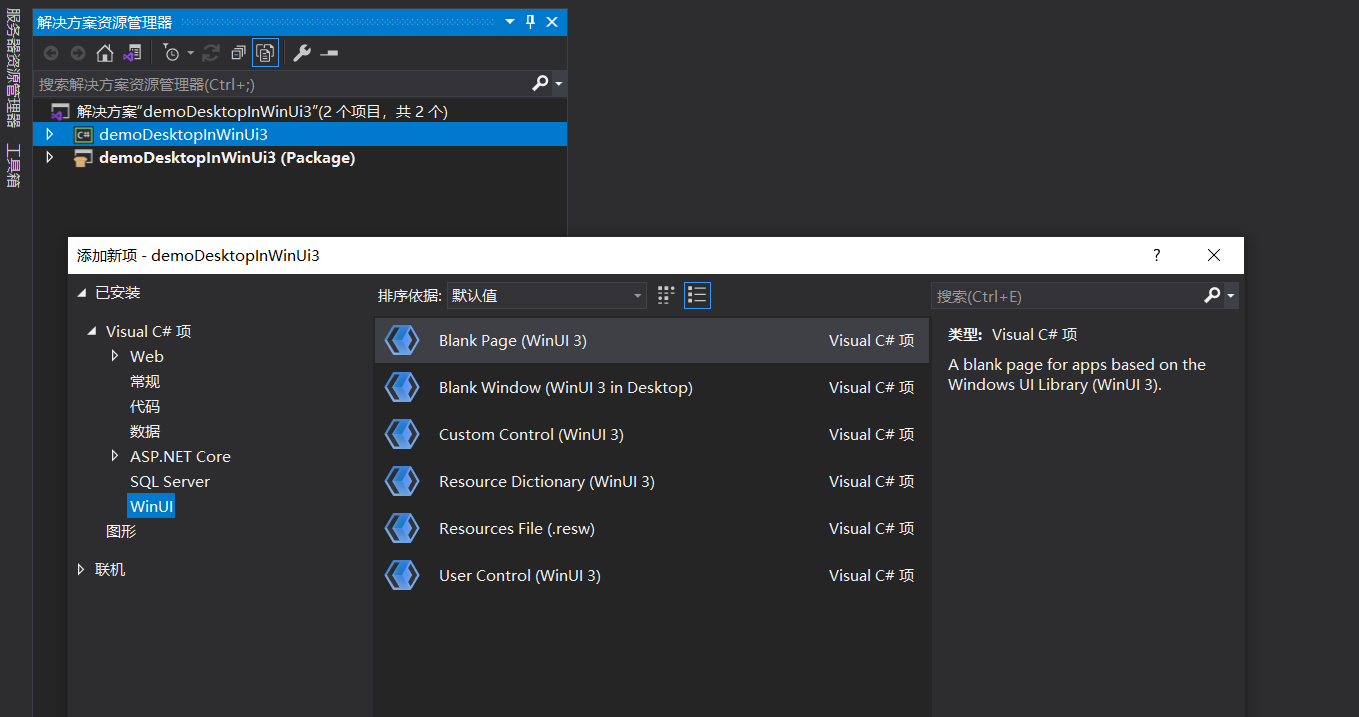Image resolution: width=1359 pixels, height=717 pixels.
Task: Collapse the Visual C# 项 tree node
Action: click(94, 331)
